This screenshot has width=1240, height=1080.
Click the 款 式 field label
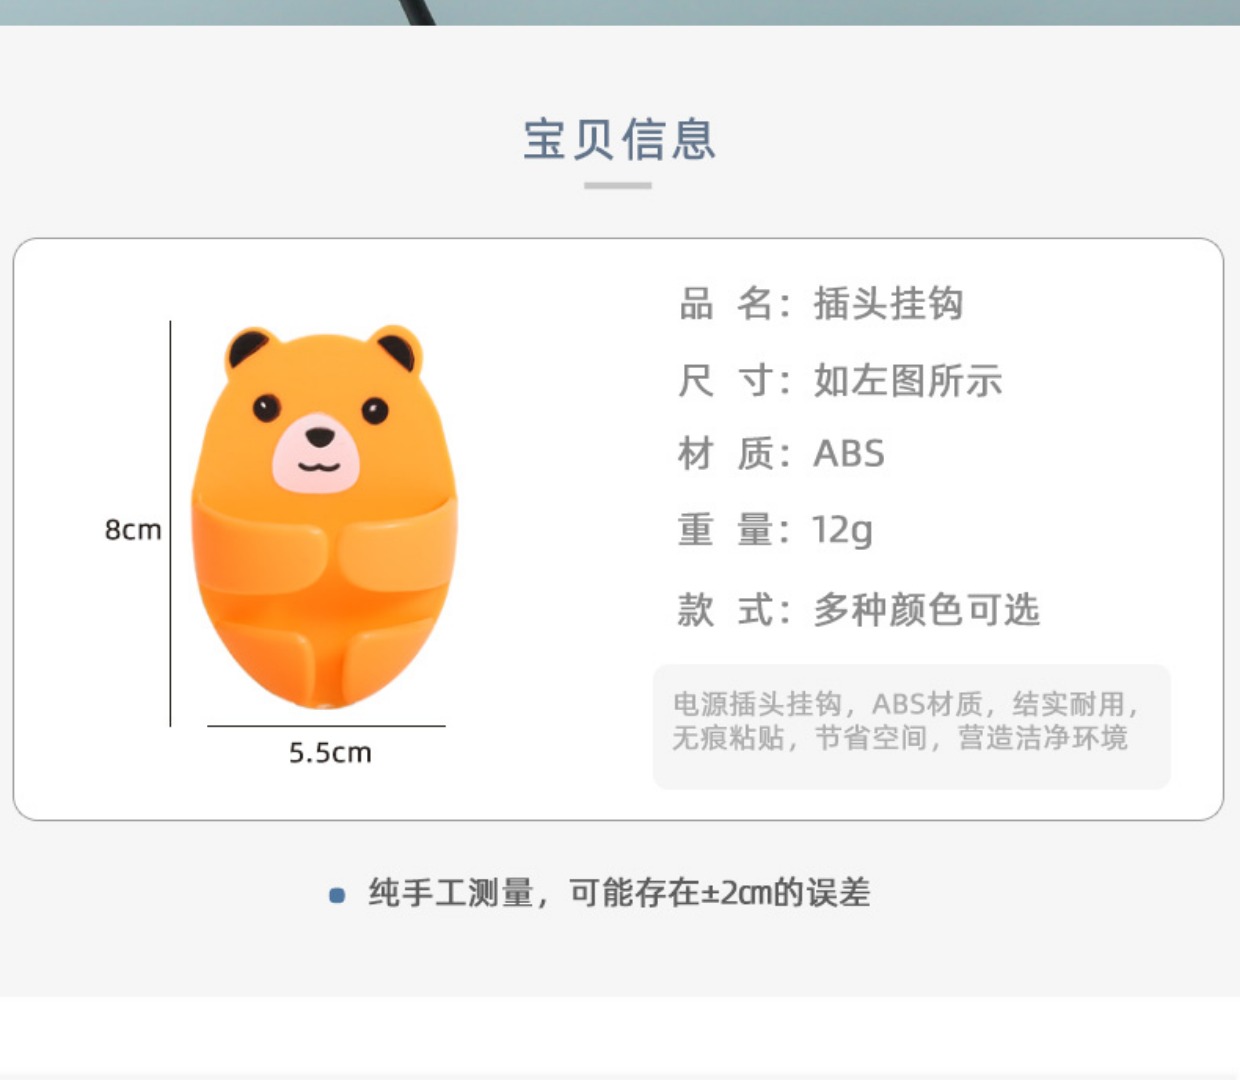click(x=734, y=609)
